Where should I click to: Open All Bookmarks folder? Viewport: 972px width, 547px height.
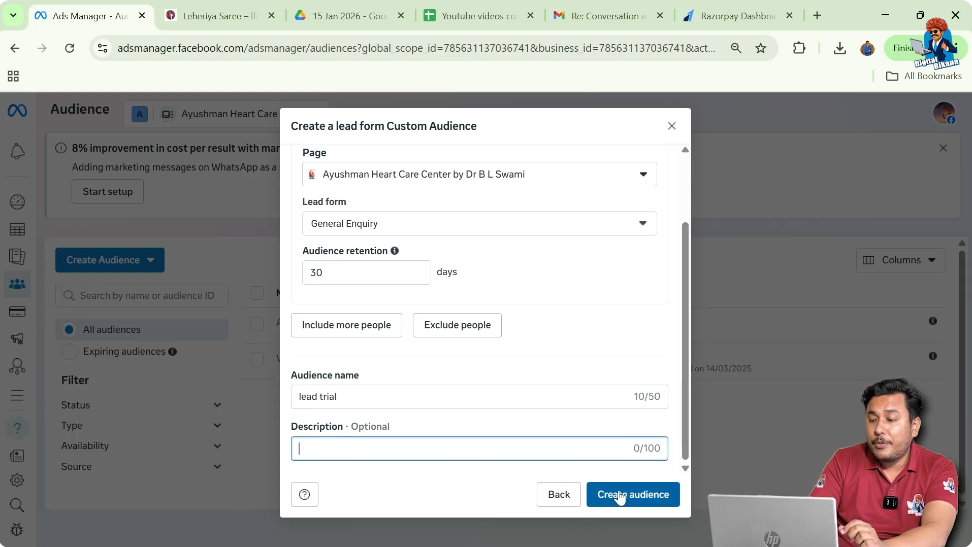click(x=924, y=76)
